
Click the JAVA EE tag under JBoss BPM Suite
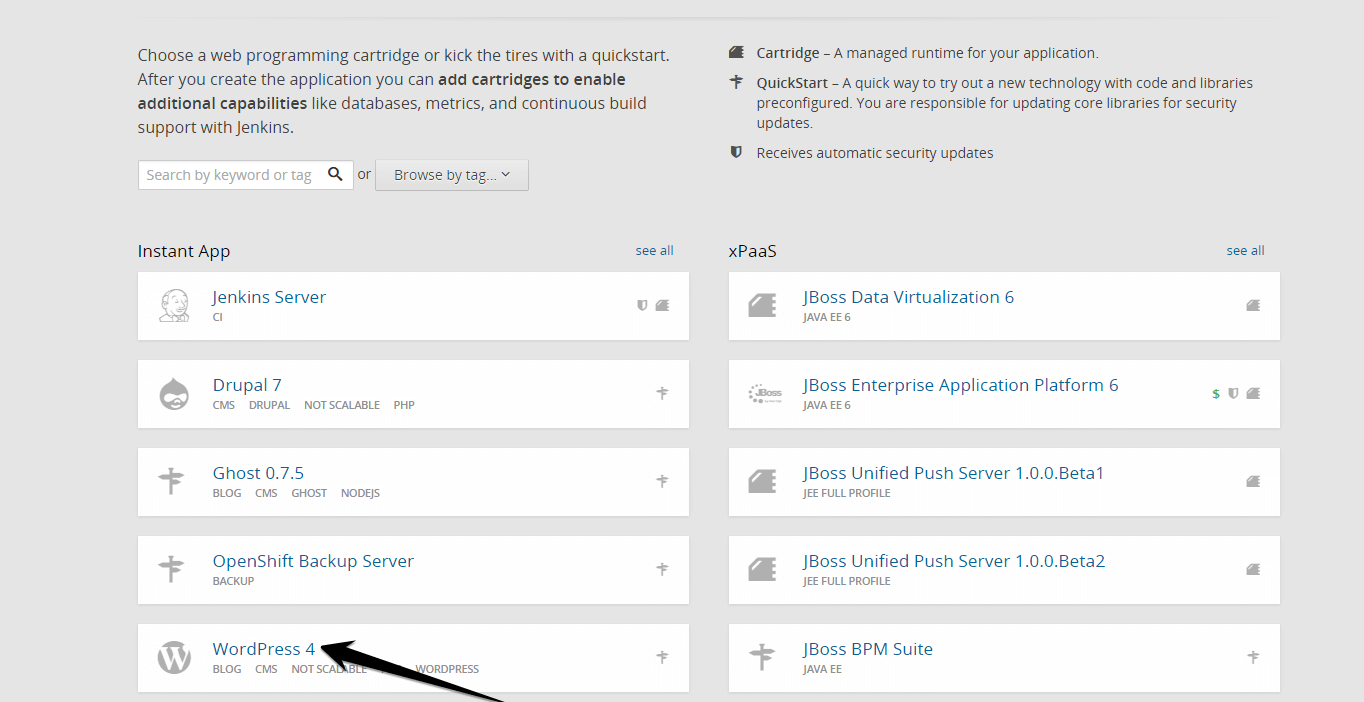point(823,669)
